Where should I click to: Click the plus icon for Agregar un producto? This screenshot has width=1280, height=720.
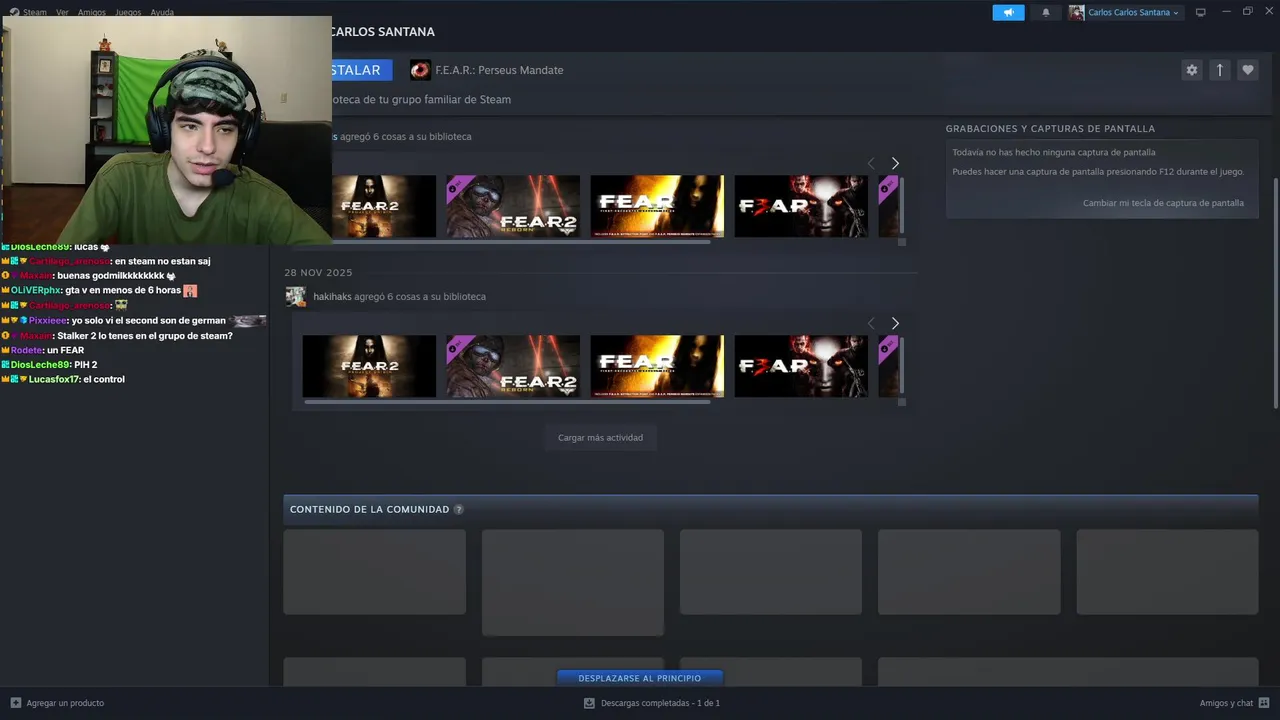16,703
